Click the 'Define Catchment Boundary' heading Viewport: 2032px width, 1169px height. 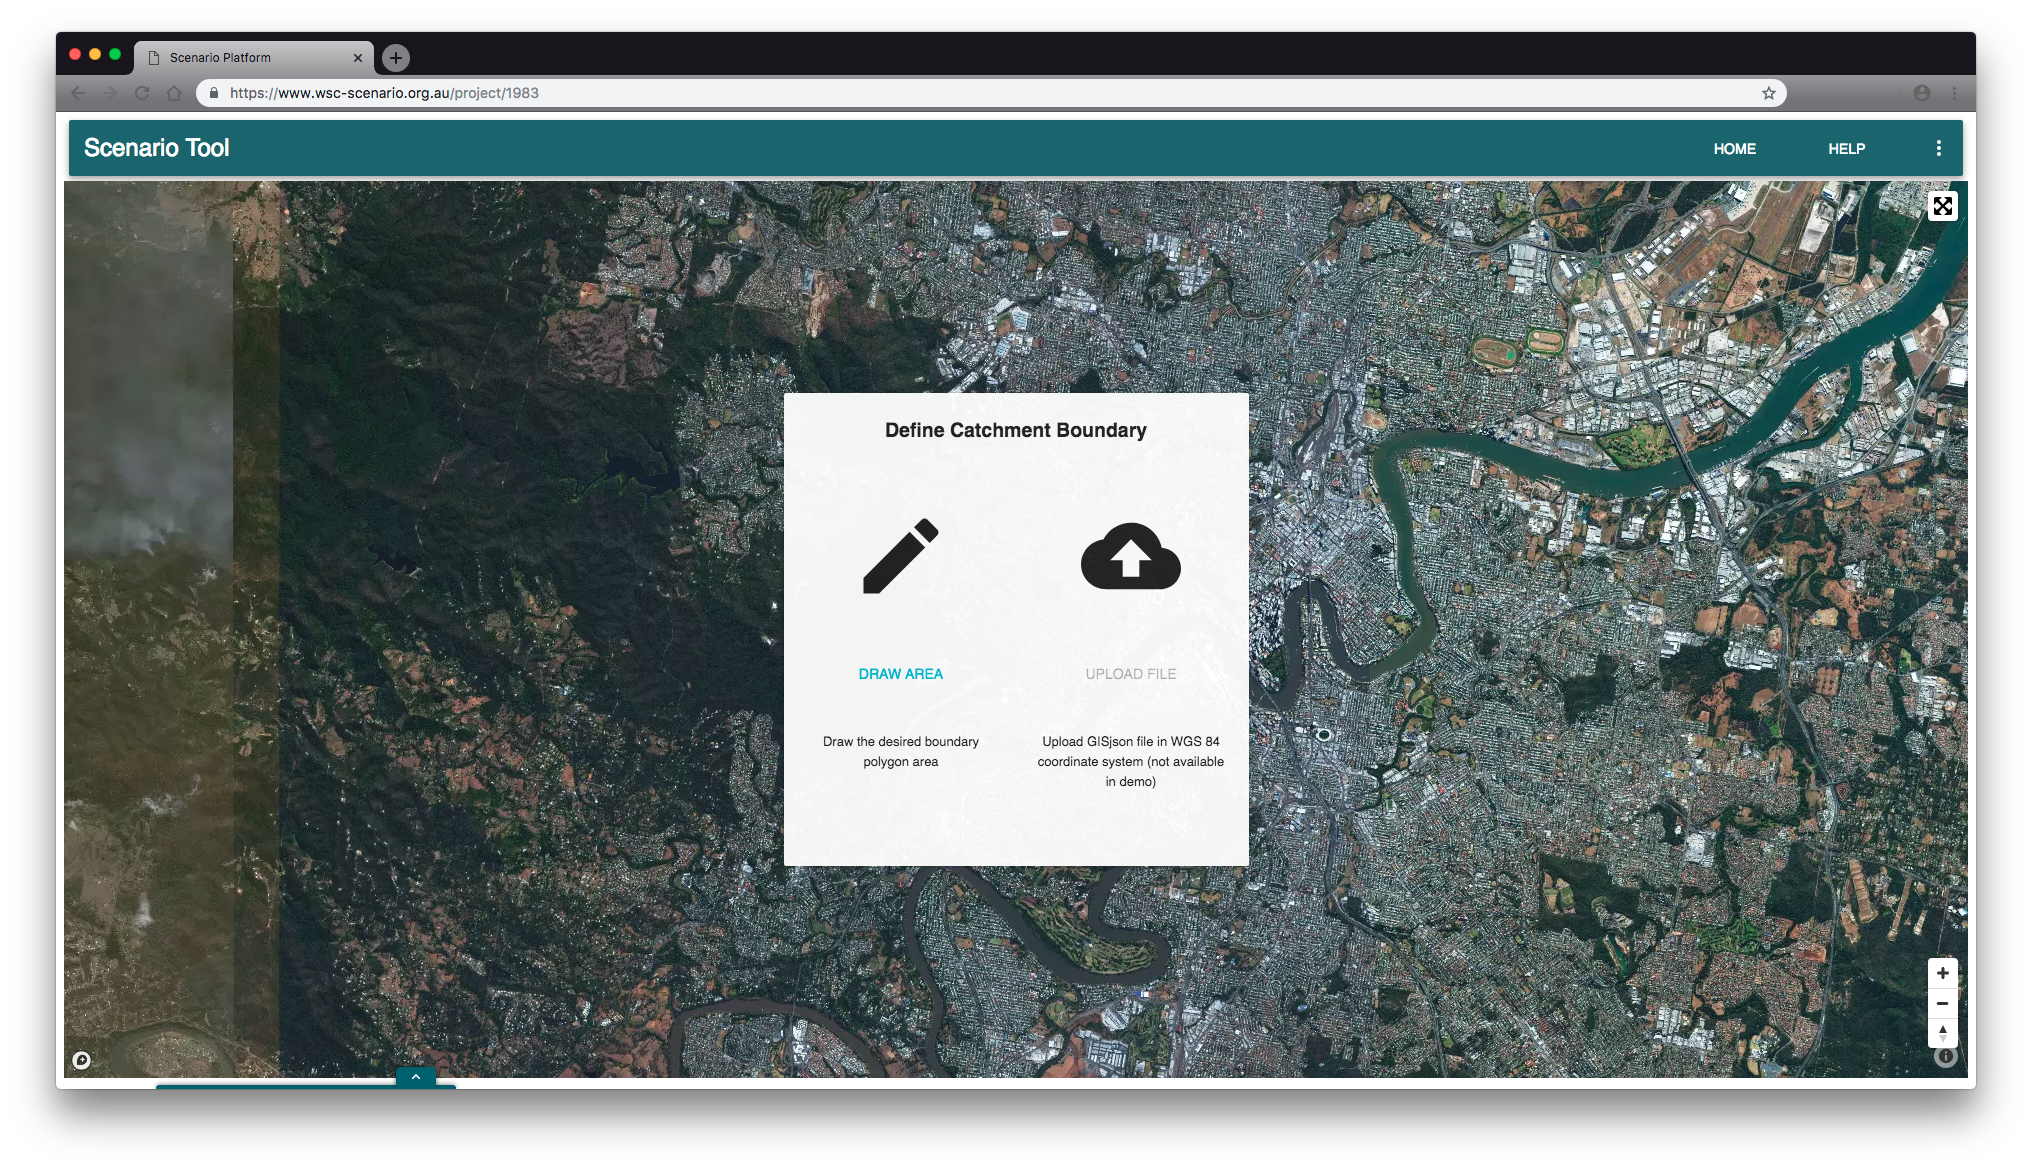pyautogui.click(x=1015, y=430)
